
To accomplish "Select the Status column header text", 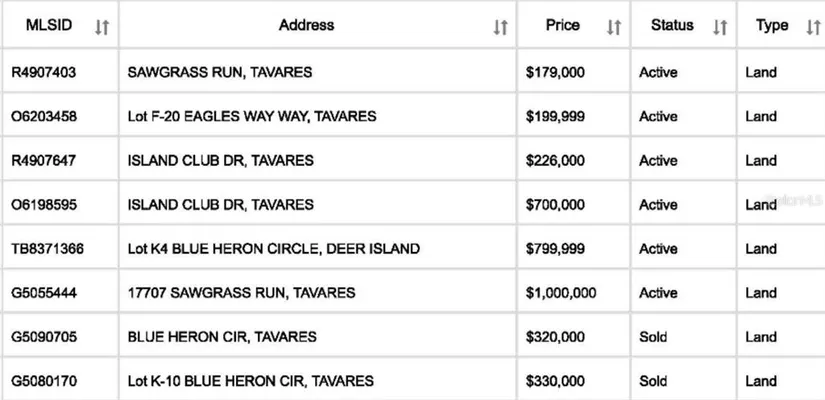I will tap(671, 25).
